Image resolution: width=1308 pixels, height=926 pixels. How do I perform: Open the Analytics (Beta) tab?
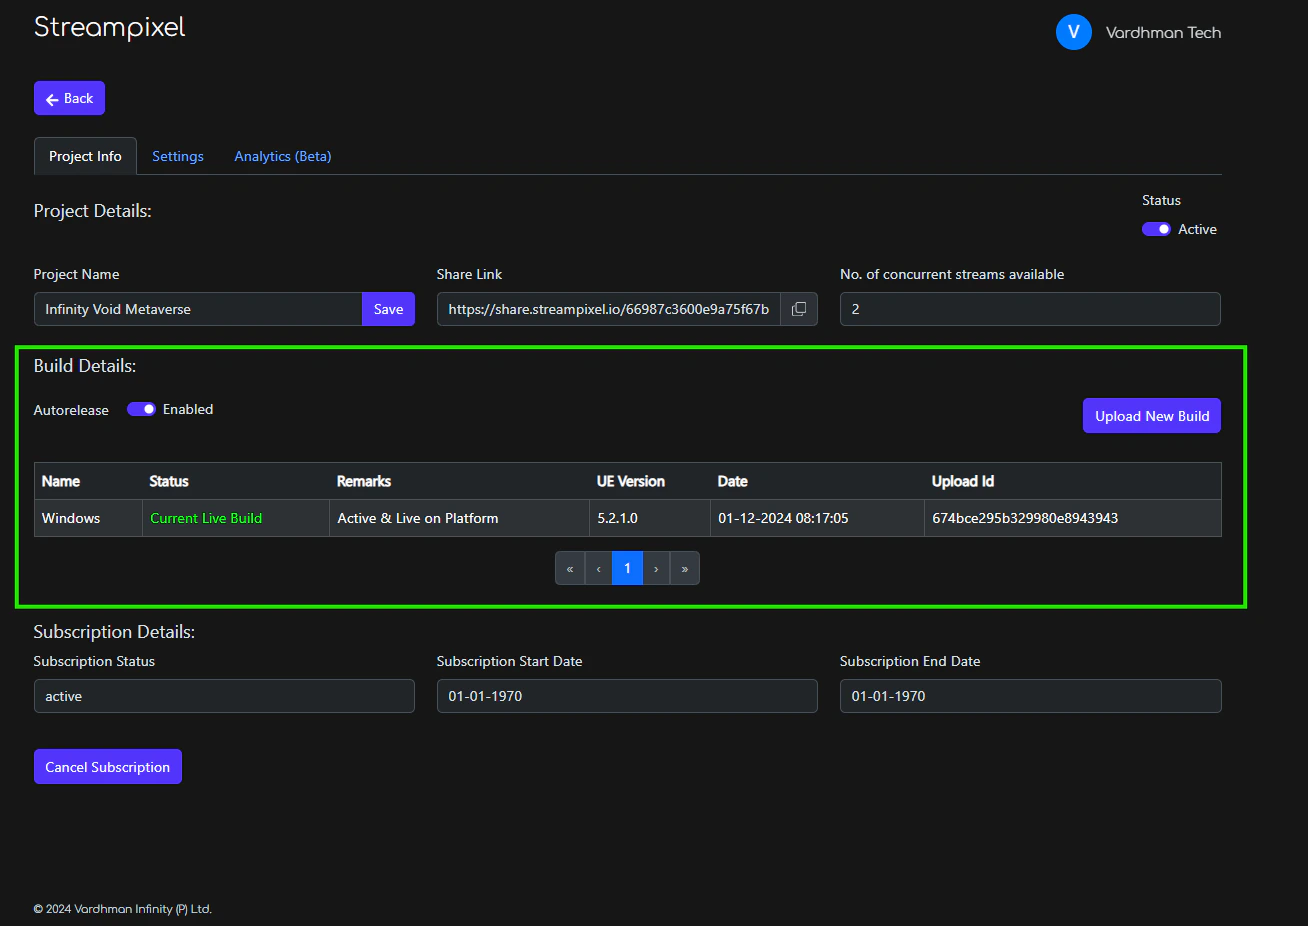click(x=283, y=156)
